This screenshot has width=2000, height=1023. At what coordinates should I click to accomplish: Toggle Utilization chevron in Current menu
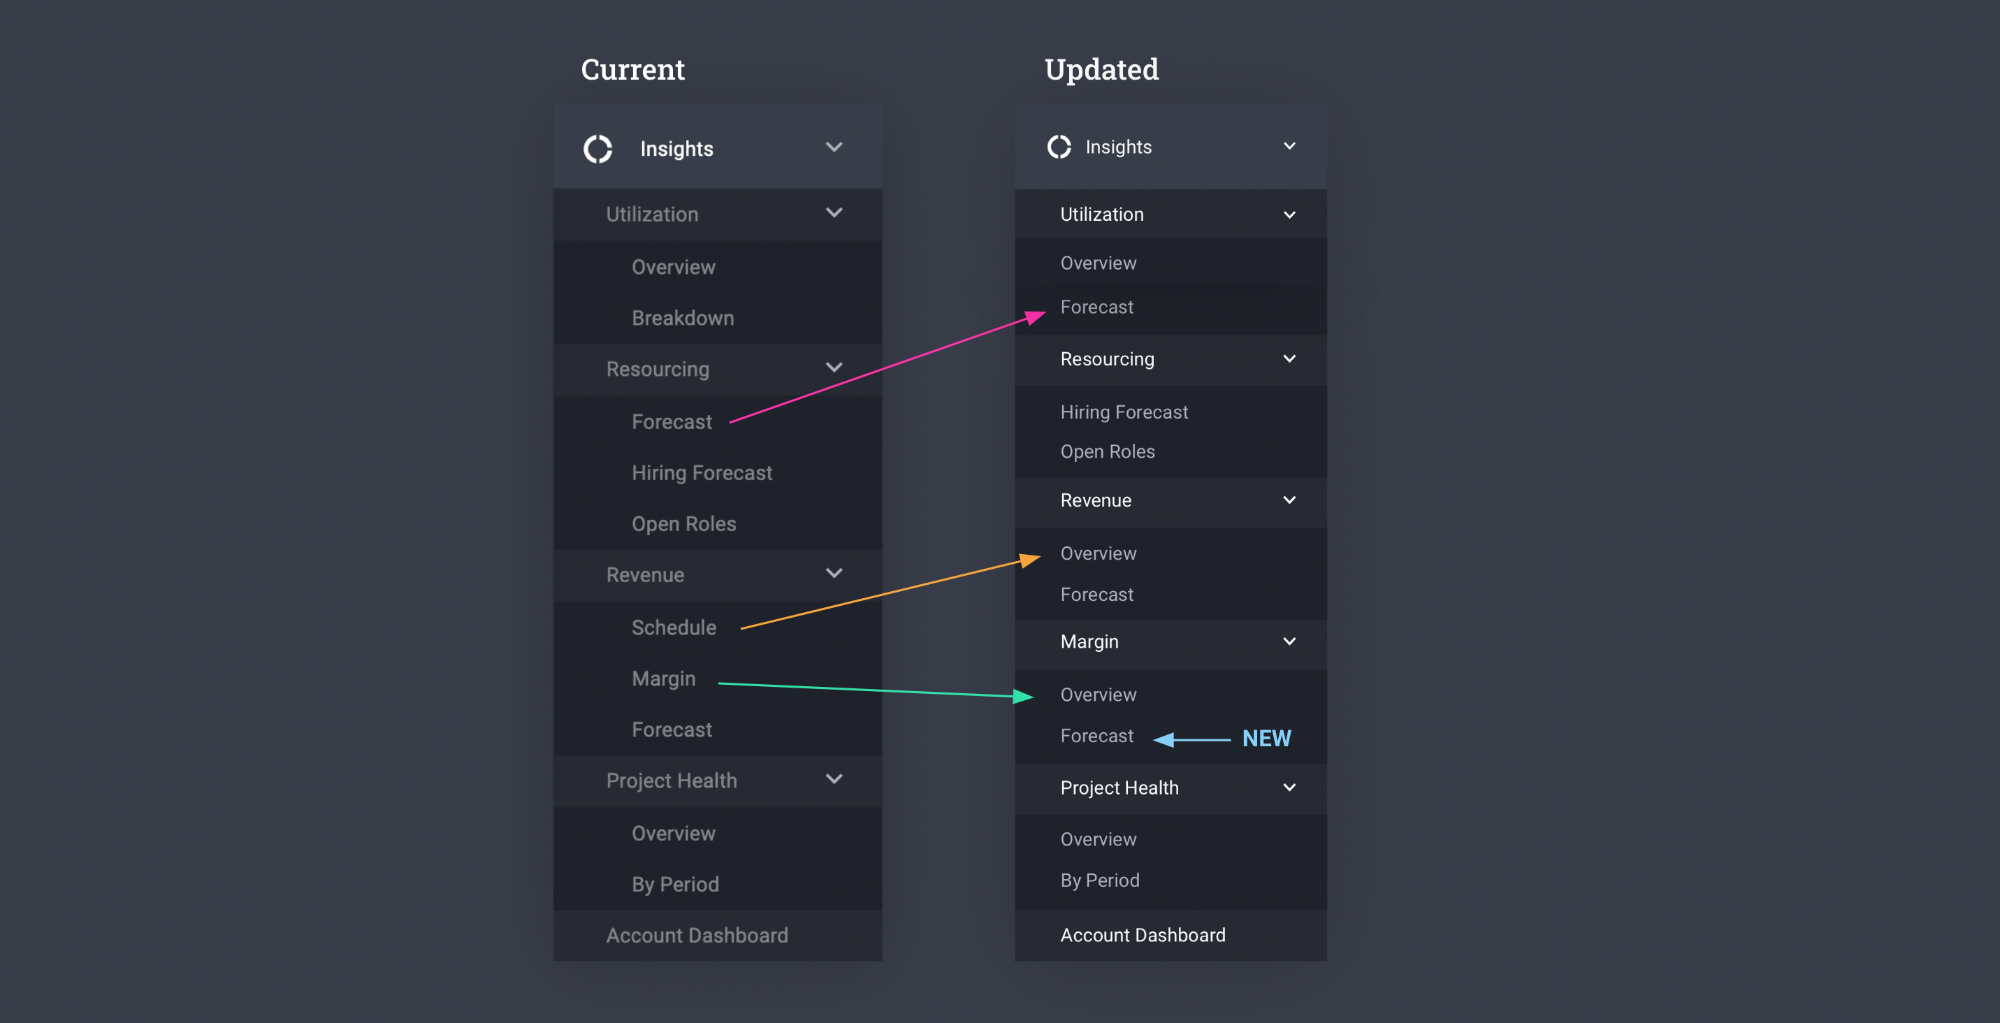[834, 213]
